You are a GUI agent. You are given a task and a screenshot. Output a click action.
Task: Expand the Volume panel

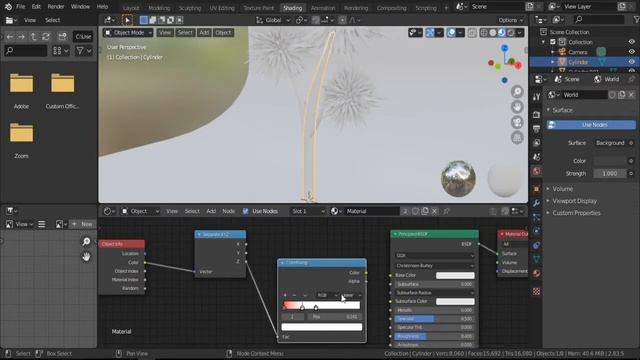pos(562,189)
